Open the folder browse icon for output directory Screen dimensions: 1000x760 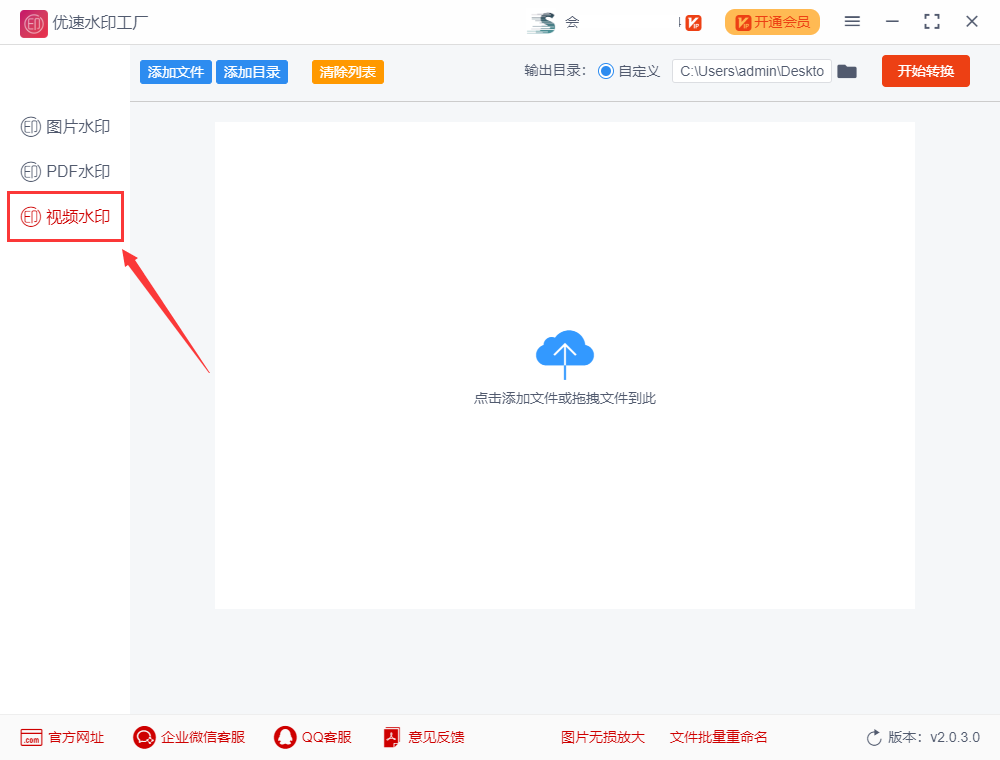(847, 71)
